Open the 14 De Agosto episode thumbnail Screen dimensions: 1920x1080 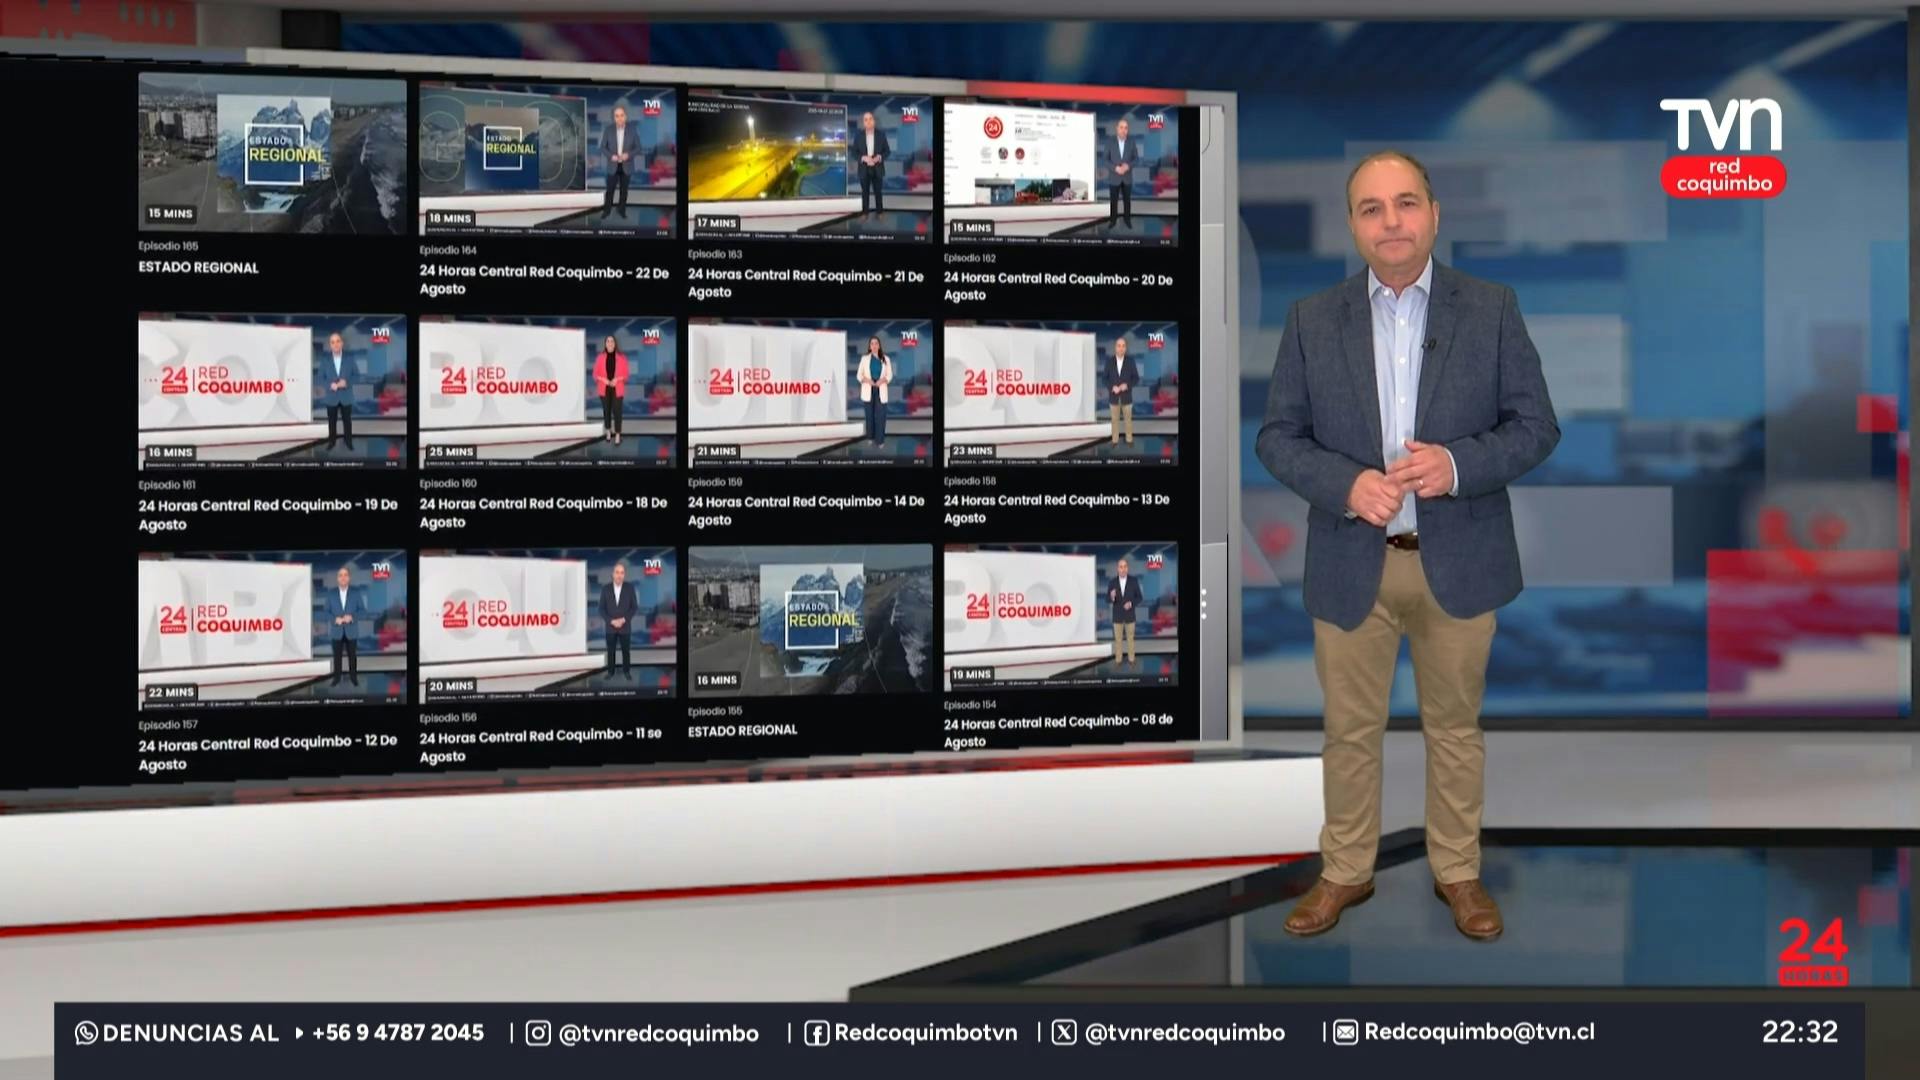pyautogui.click(x=810, y=393)
